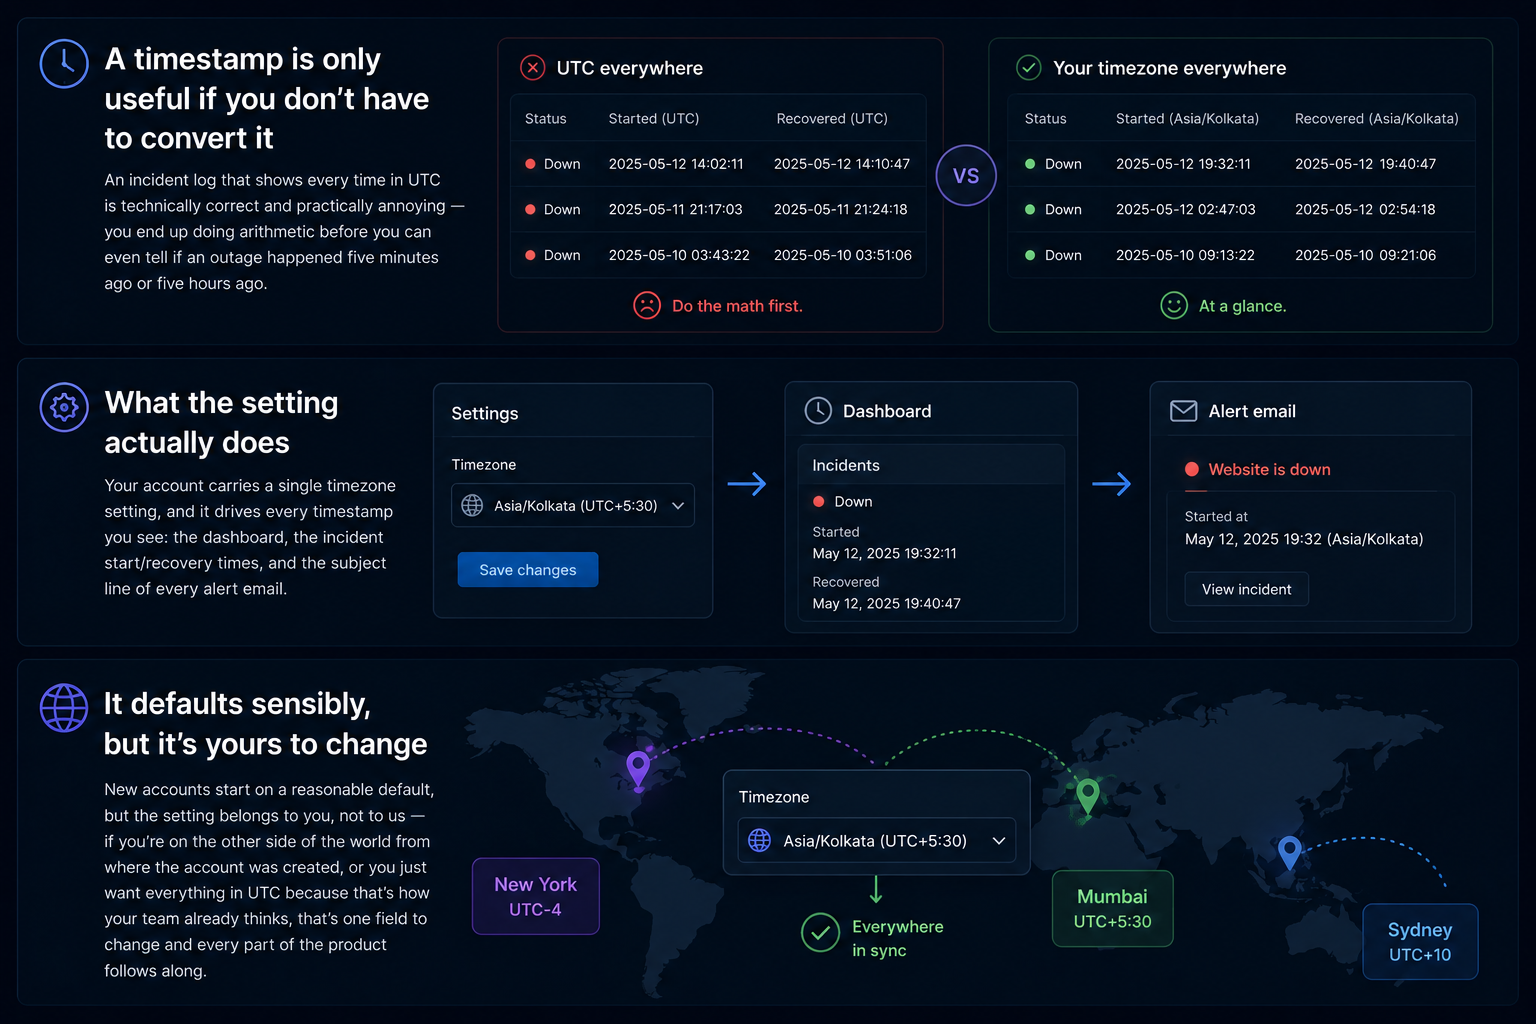
Task: Click the Dashboard clock icon
Action: tap(818, 410)
